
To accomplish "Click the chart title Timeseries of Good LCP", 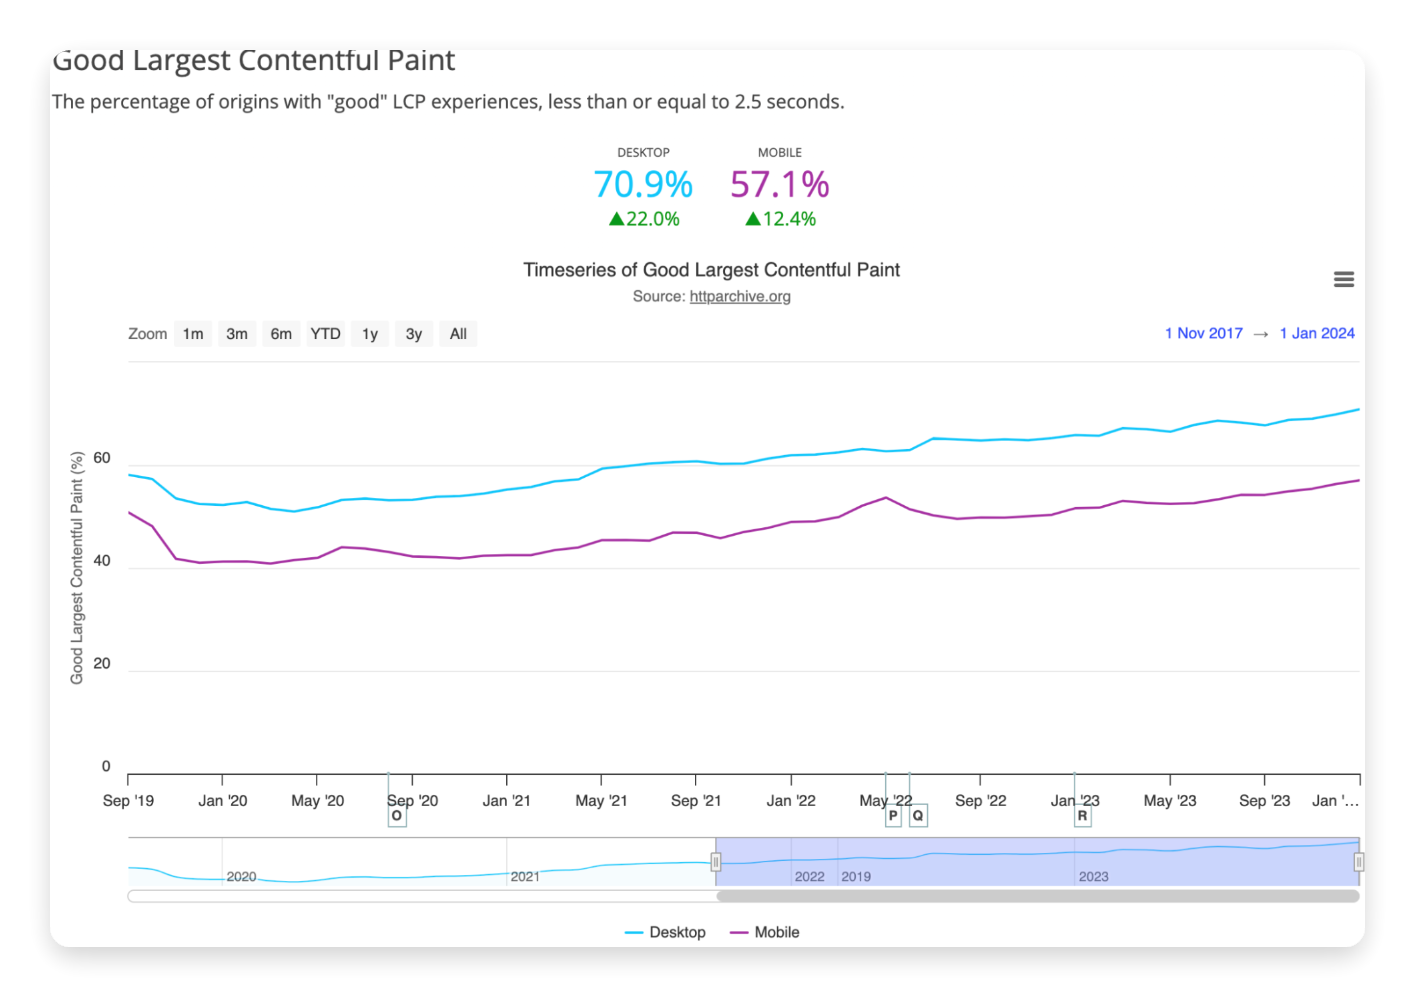I will pyautogui.click(x=712, y=270).
